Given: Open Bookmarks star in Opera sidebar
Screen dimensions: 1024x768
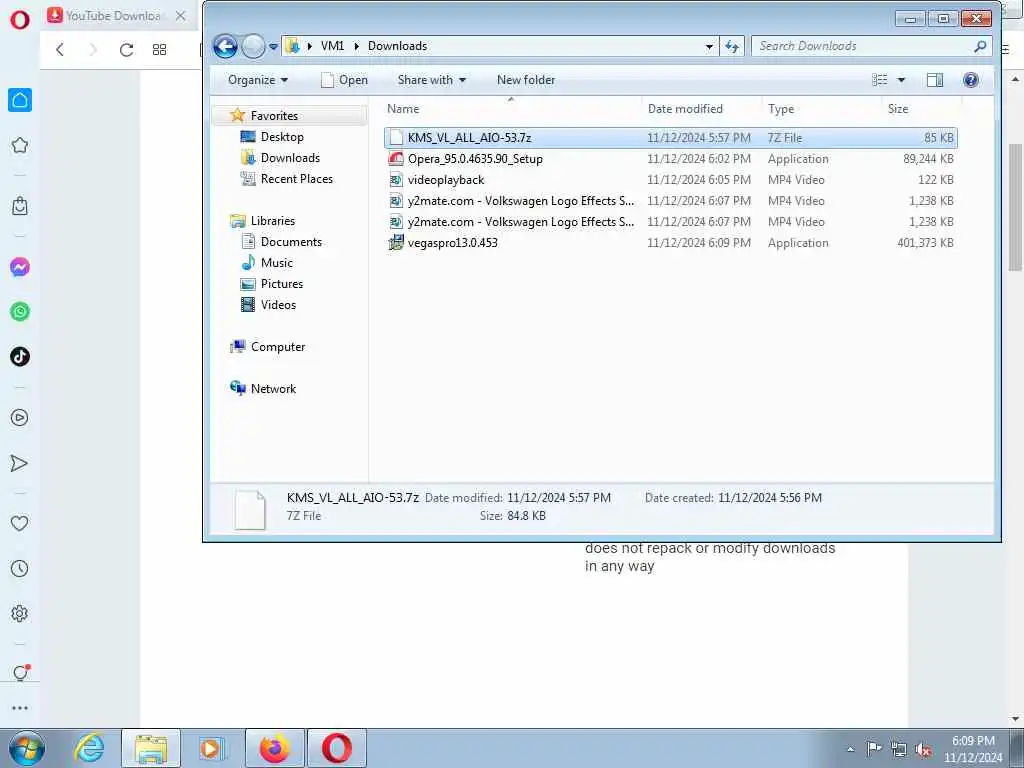Looking at the screenshot, I should click(20, 145).
